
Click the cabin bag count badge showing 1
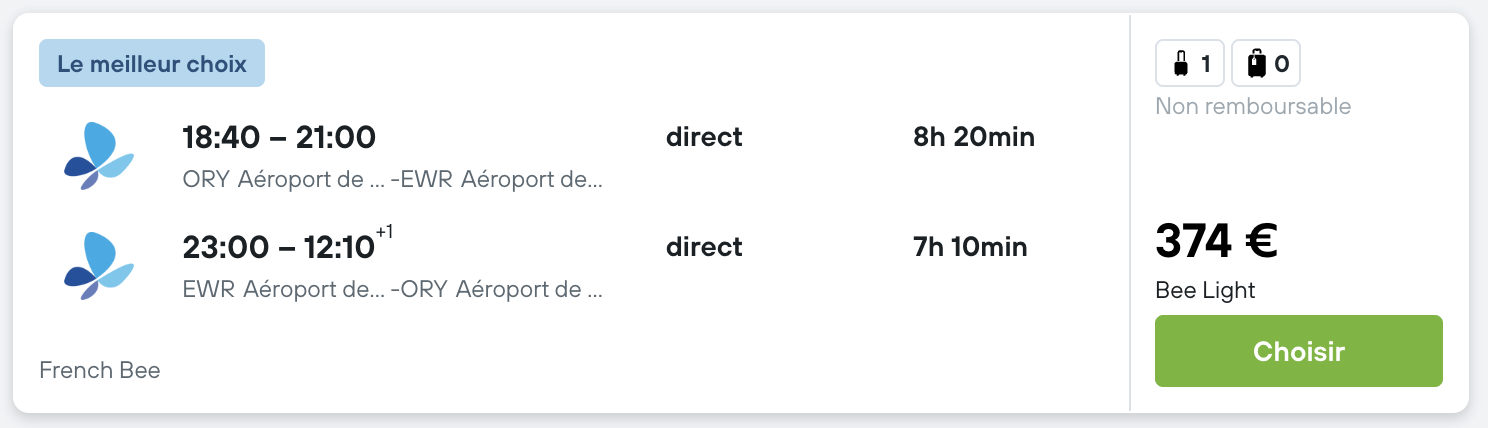[1190, 64]
